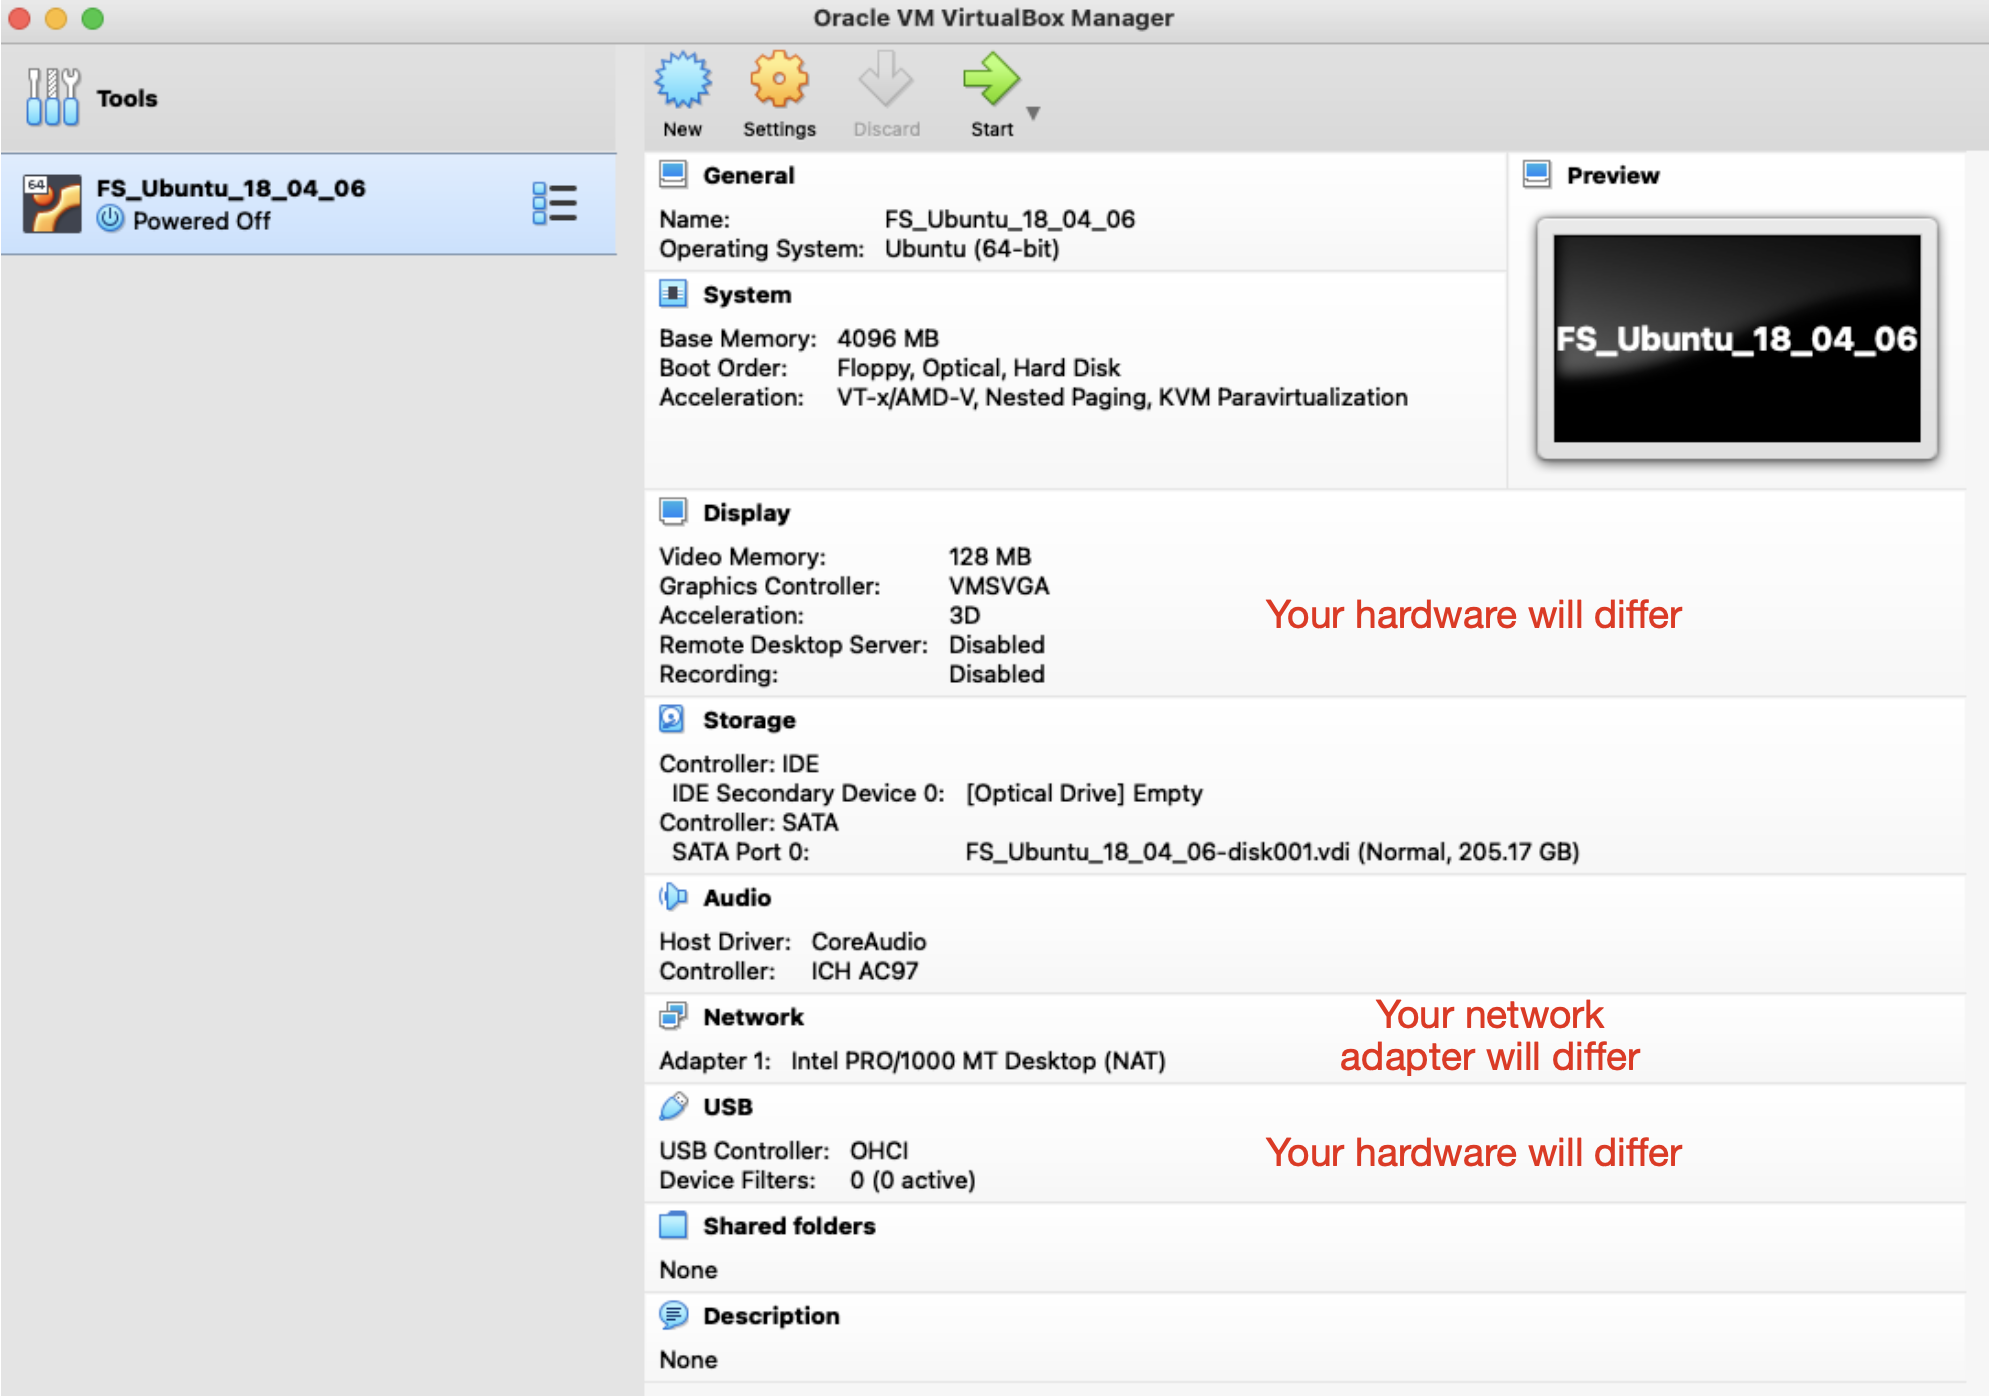Screen dimensions: 1992x1396
Task: Open the Tools icon in sidebar
Action: (53, 97)
